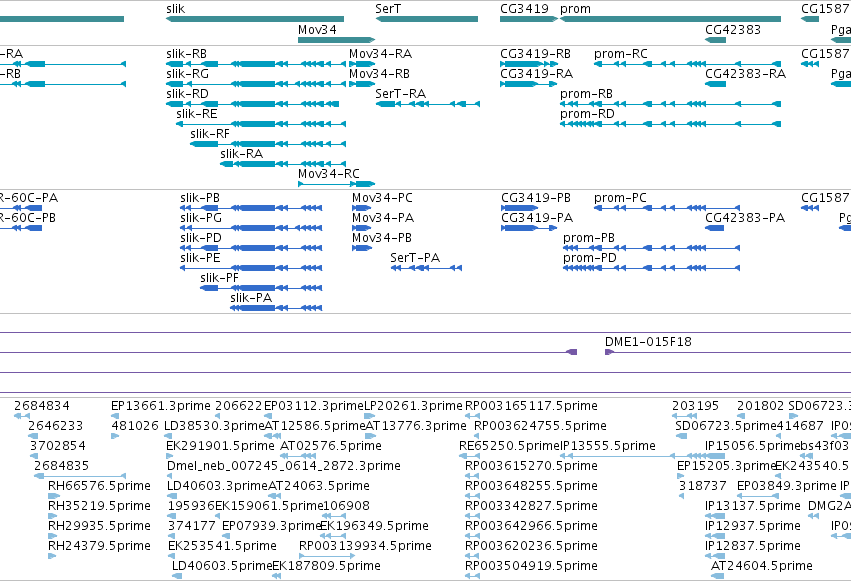
Task: Click the slik gene label
Action: pos(175,9)
